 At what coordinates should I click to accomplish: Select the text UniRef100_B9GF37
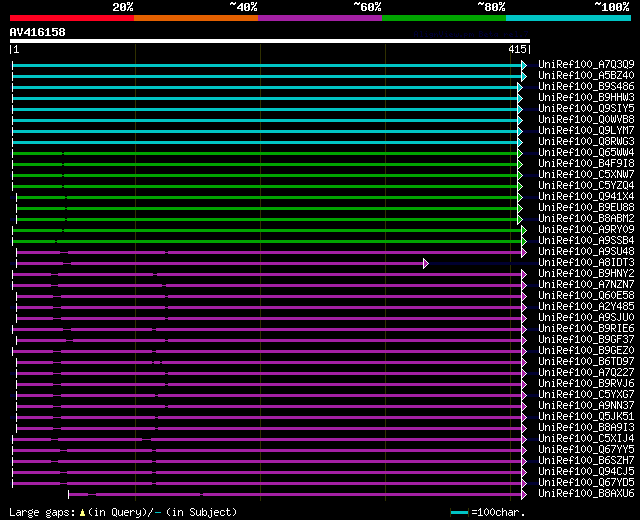586,340
